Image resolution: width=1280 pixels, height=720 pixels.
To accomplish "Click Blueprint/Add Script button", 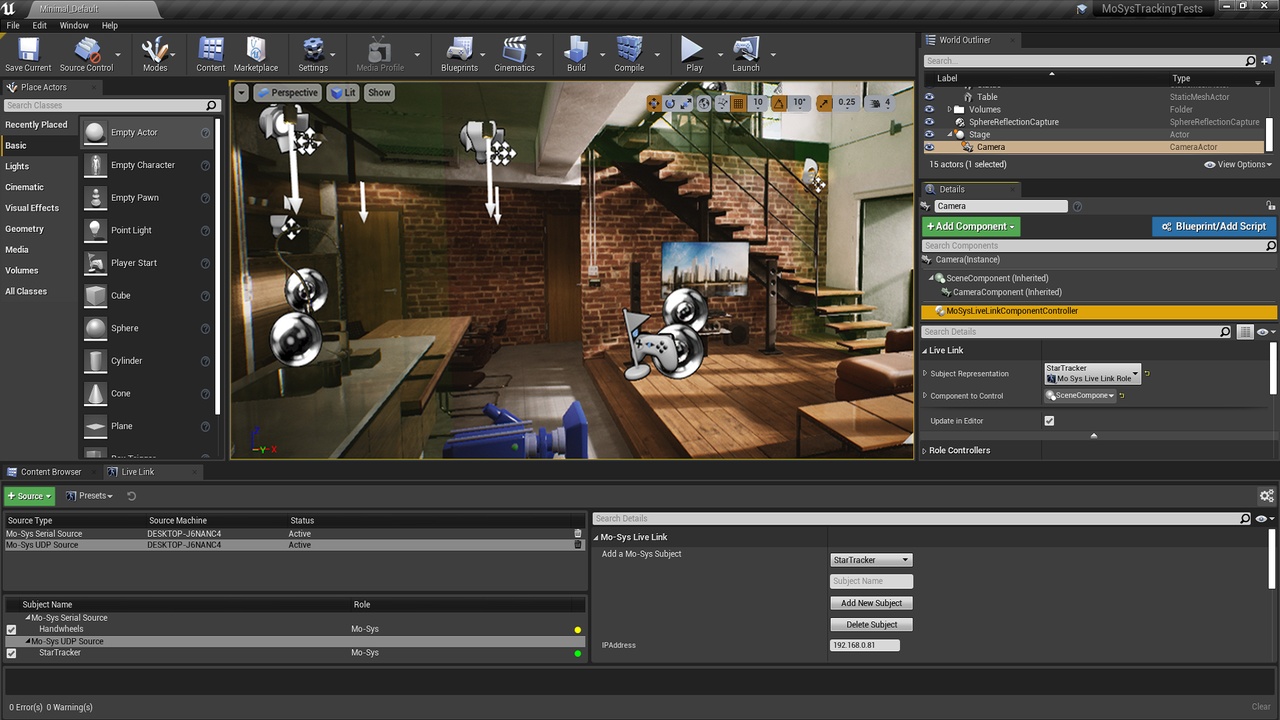I will [1214, 227].
